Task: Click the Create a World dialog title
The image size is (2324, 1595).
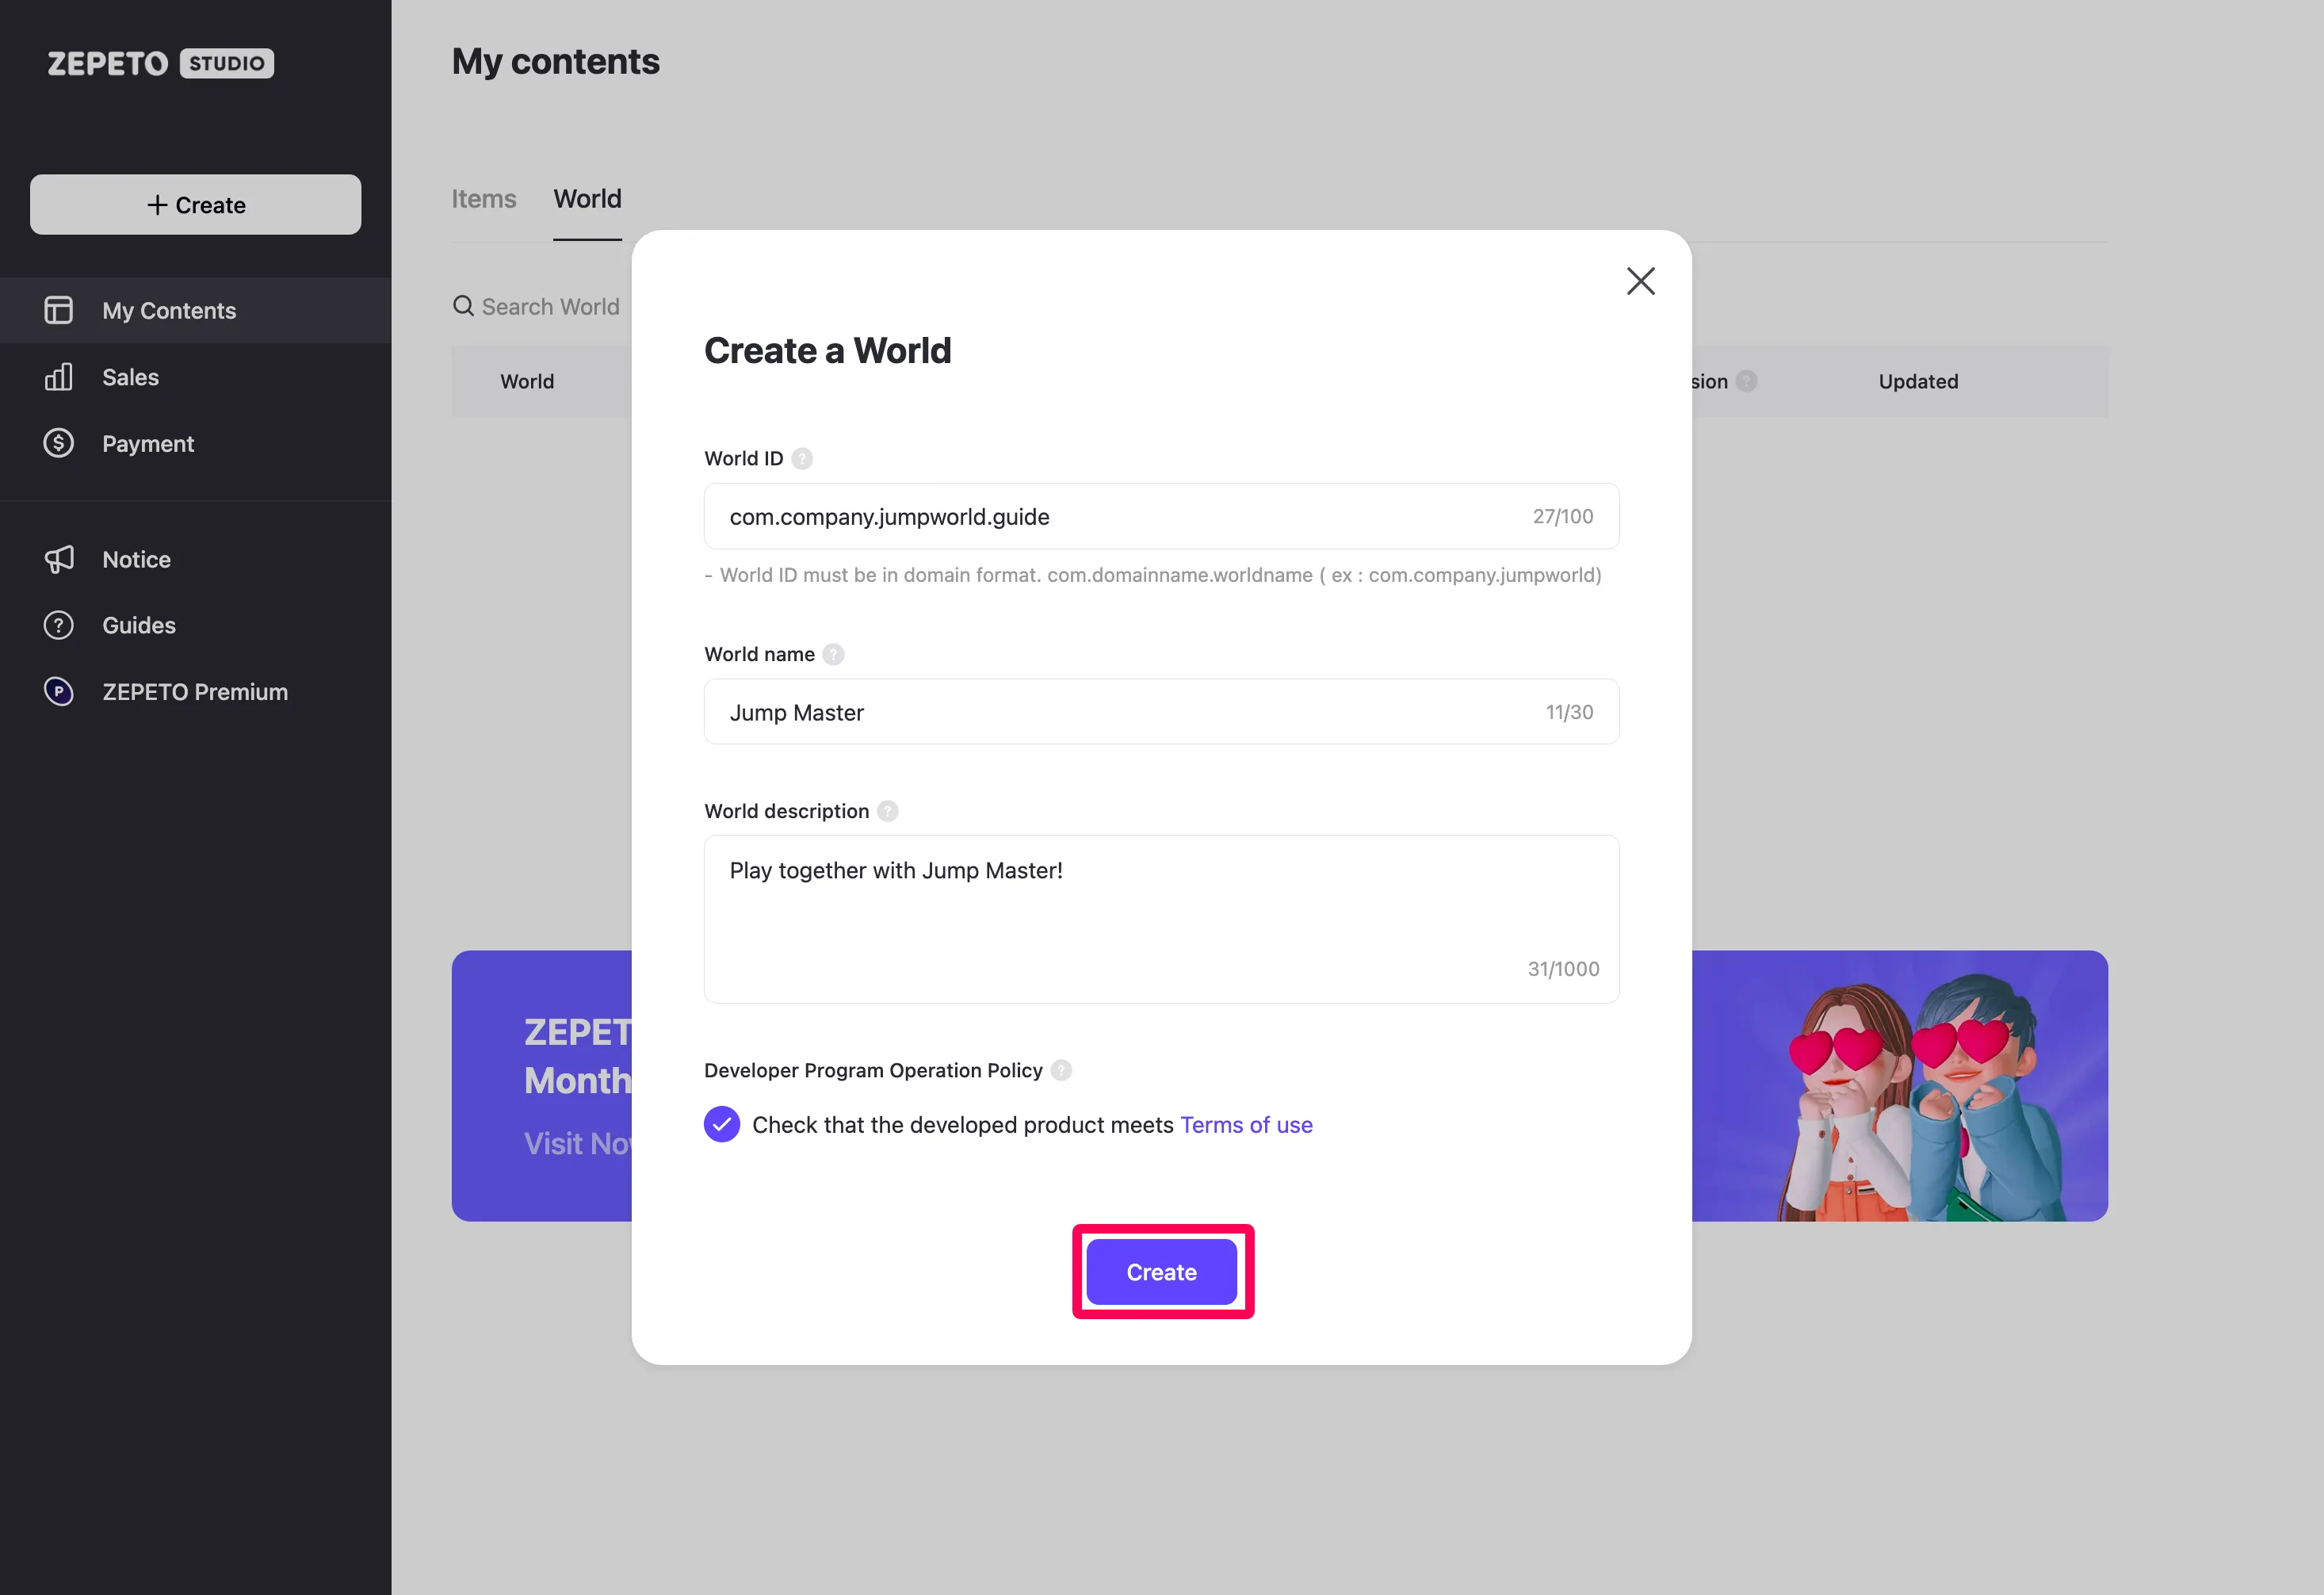Action: [x=828, y=351]
